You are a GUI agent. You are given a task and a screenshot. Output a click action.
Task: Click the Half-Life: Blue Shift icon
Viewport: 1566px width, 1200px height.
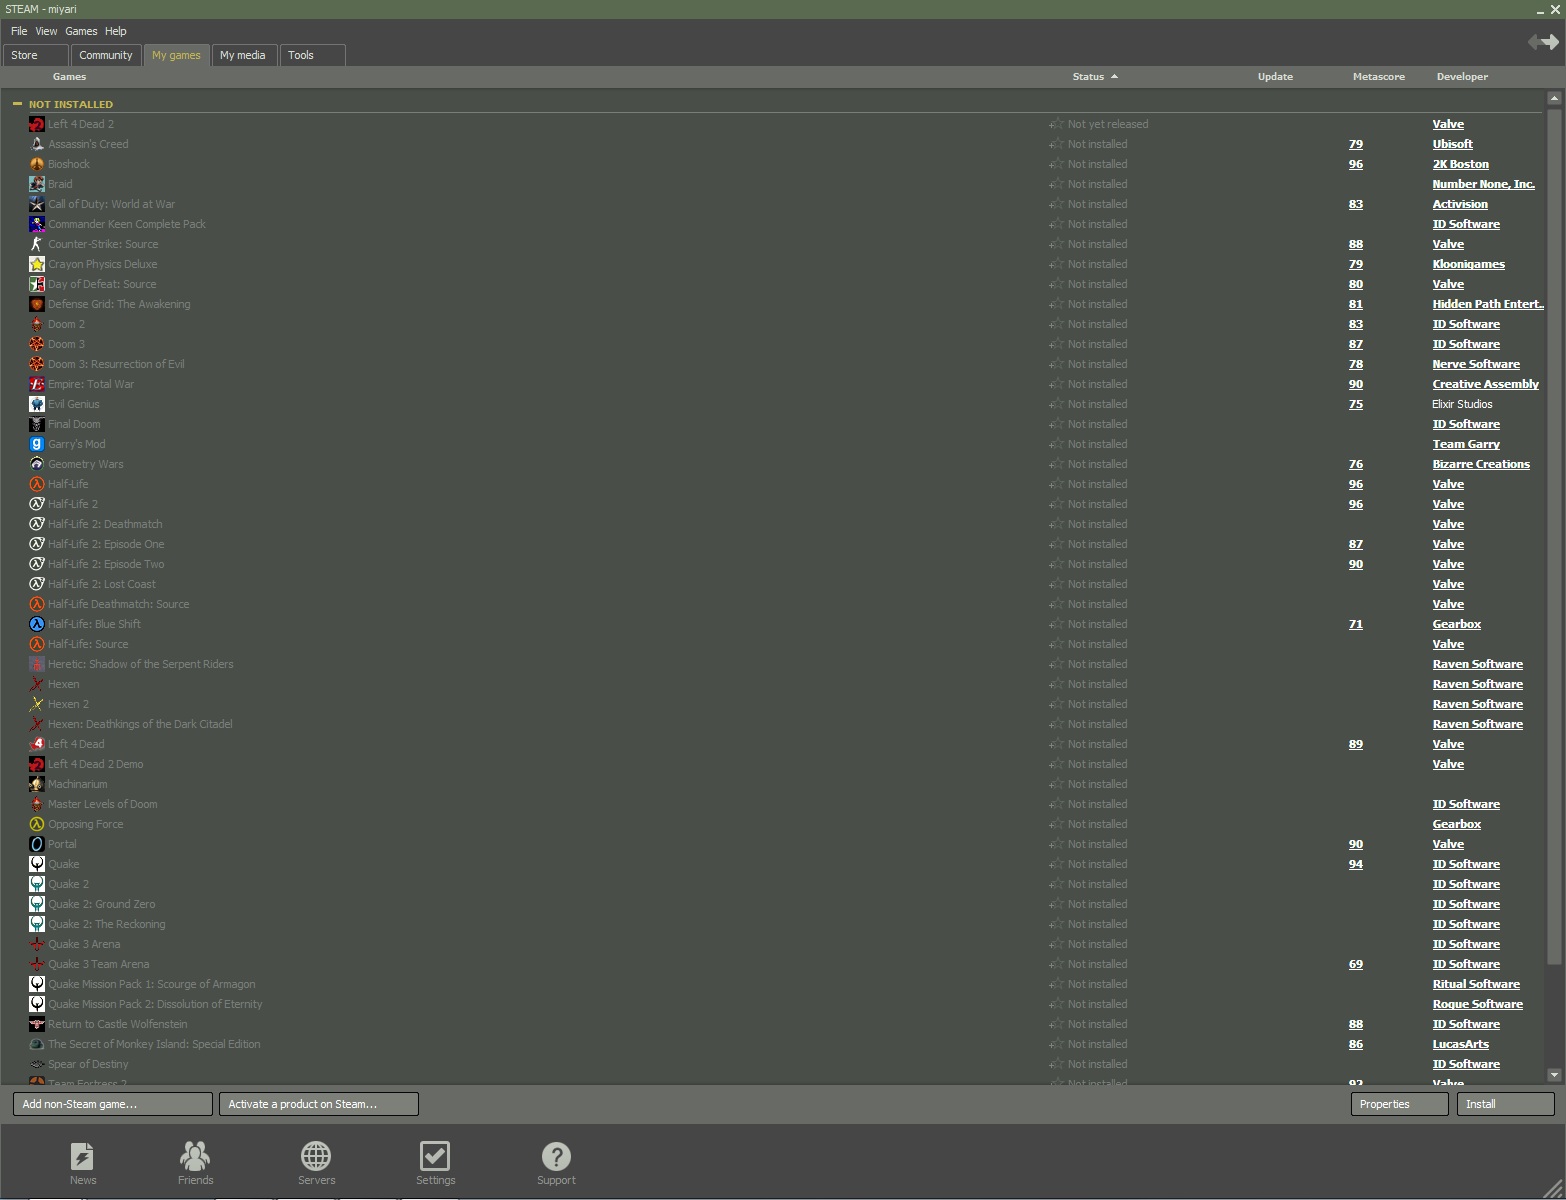click(37, 624)
